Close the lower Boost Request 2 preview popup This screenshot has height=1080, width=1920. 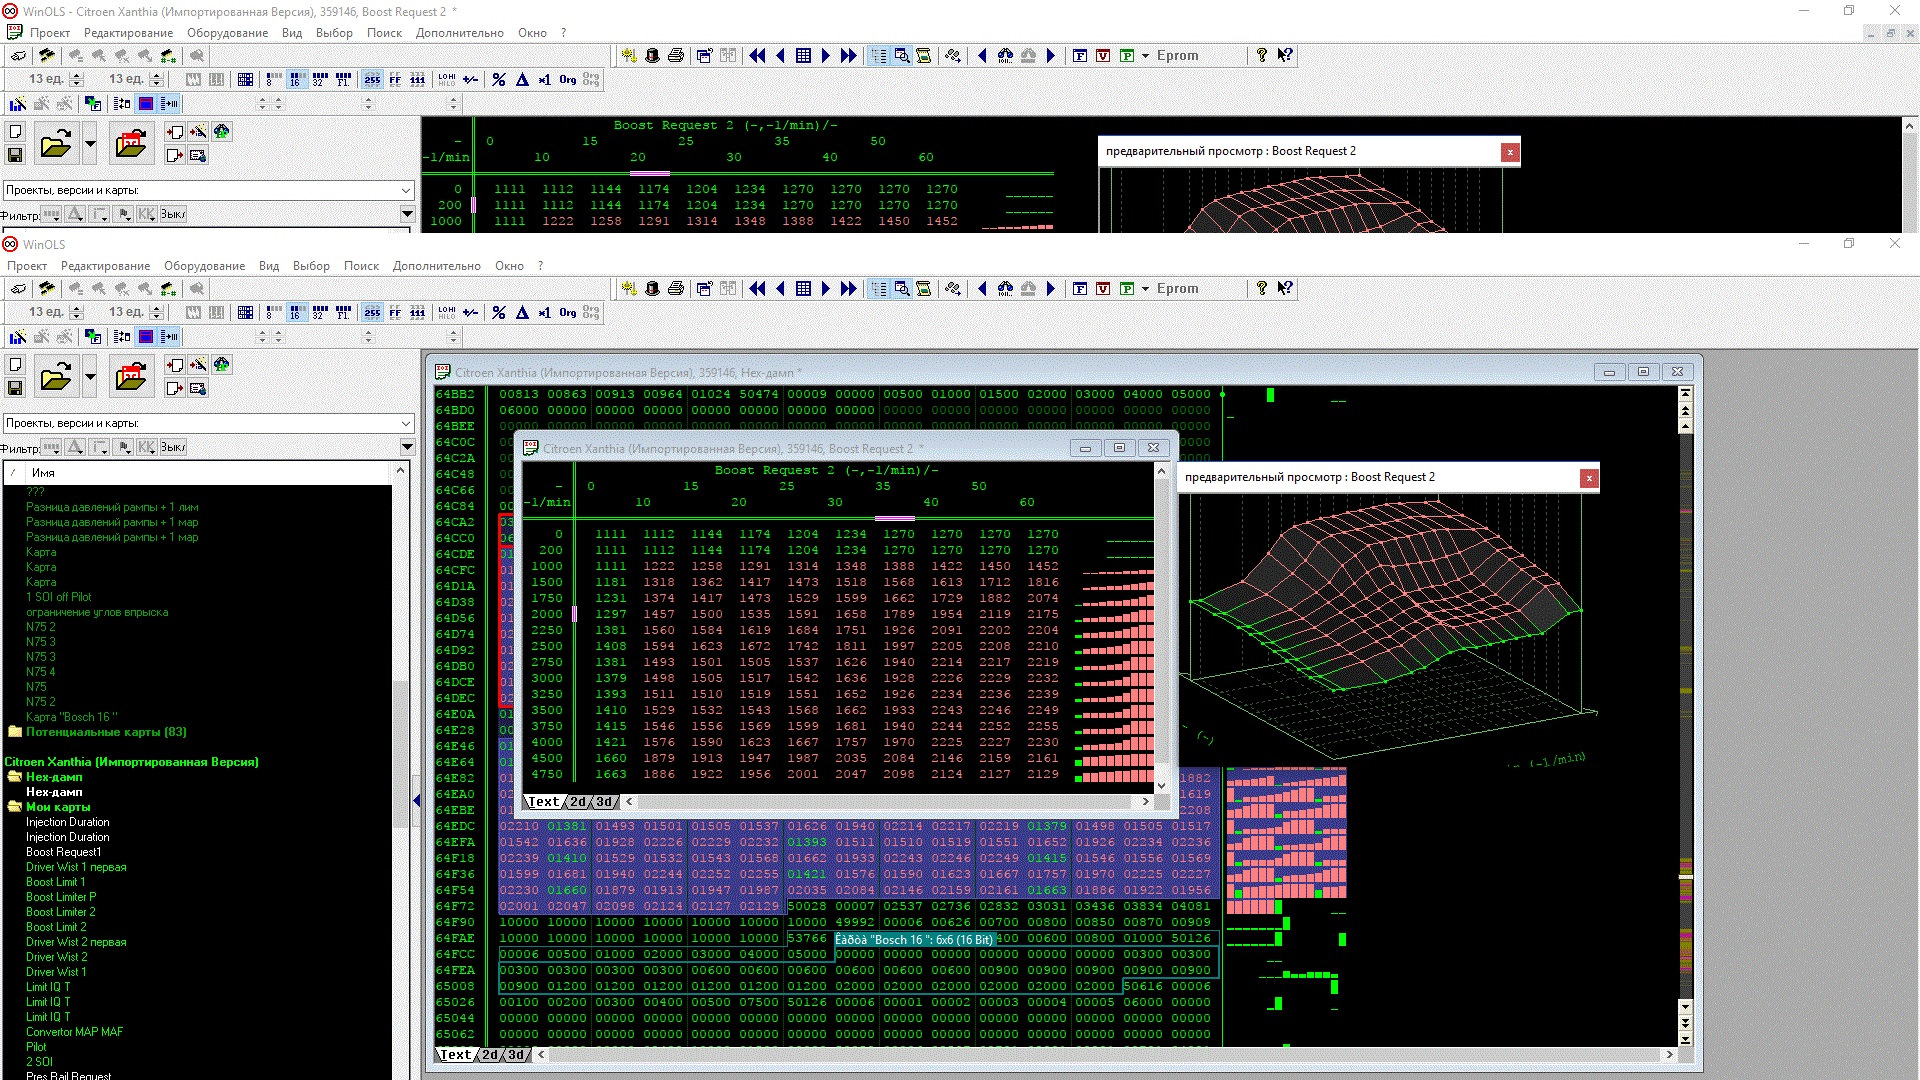tap(1588, 478)
